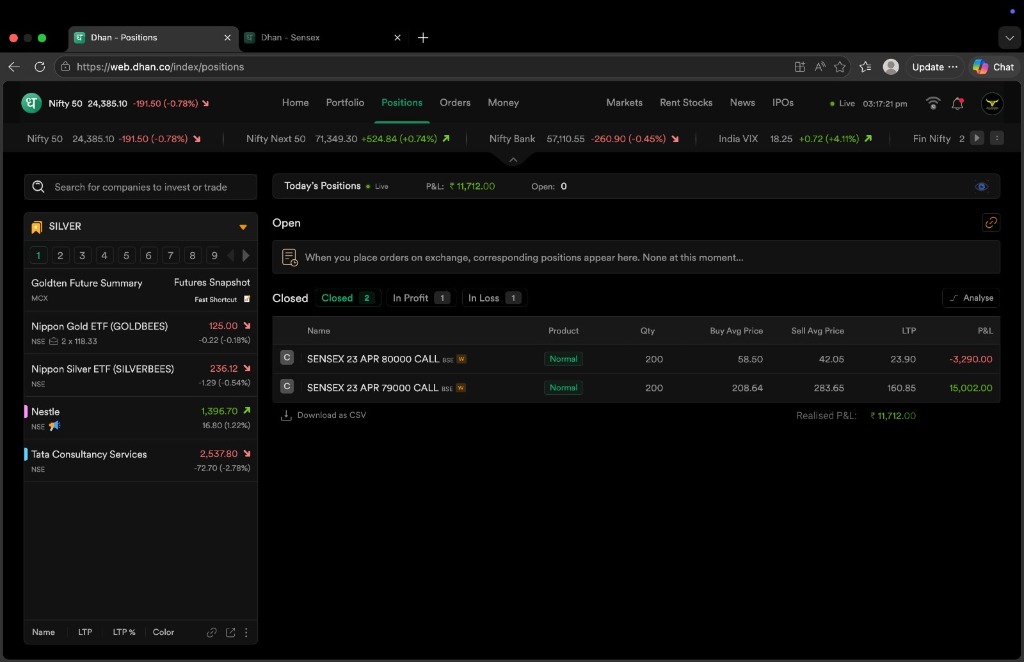The height and width of the screenshot is (662, 1024).
Task: Select watchlist page 9
Action: coord(214,255)
